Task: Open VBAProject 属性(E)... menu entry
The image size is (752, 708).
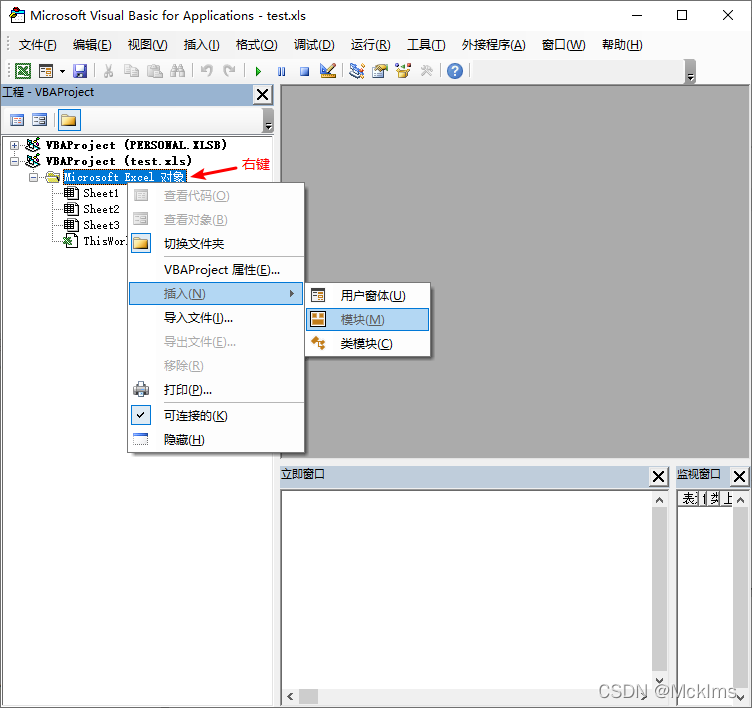Action: click(216, 270)
